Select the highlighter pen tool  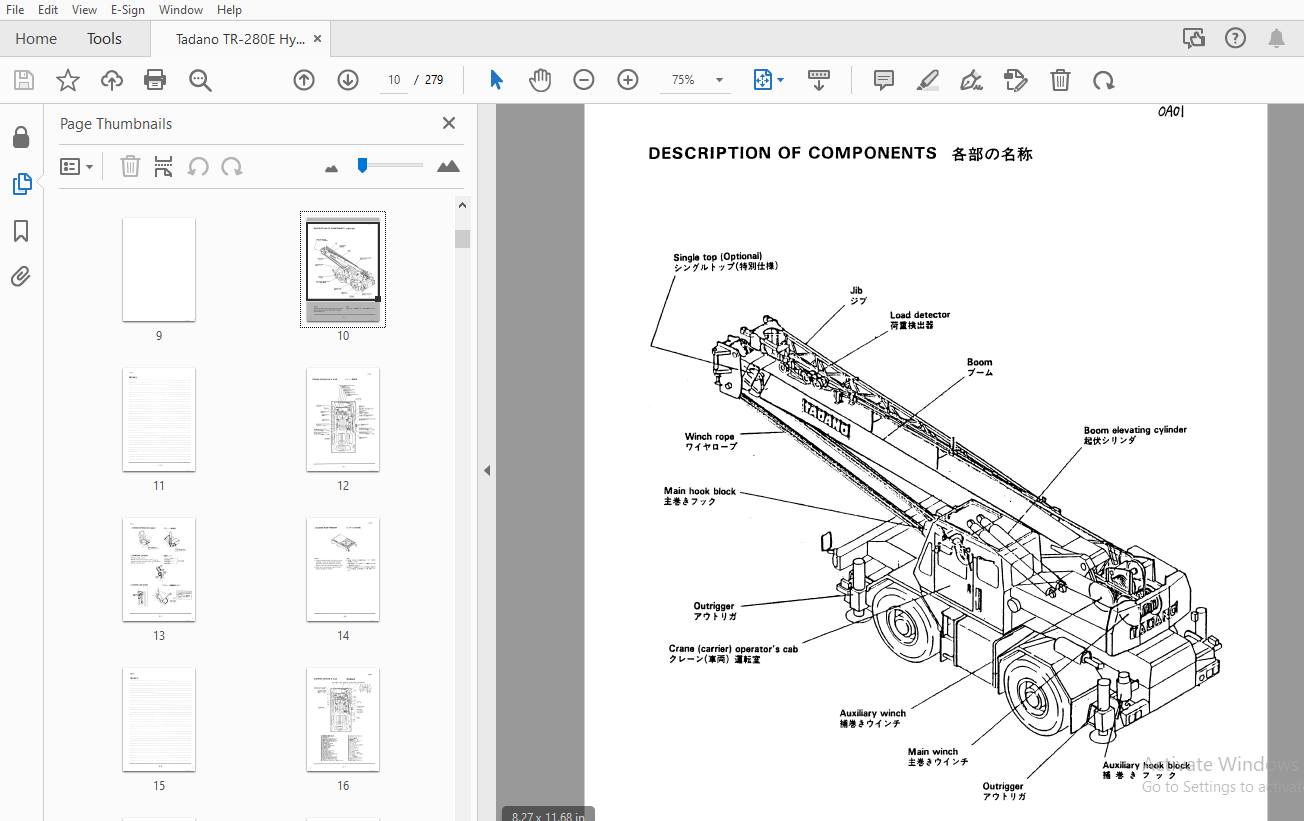[928, 80]
